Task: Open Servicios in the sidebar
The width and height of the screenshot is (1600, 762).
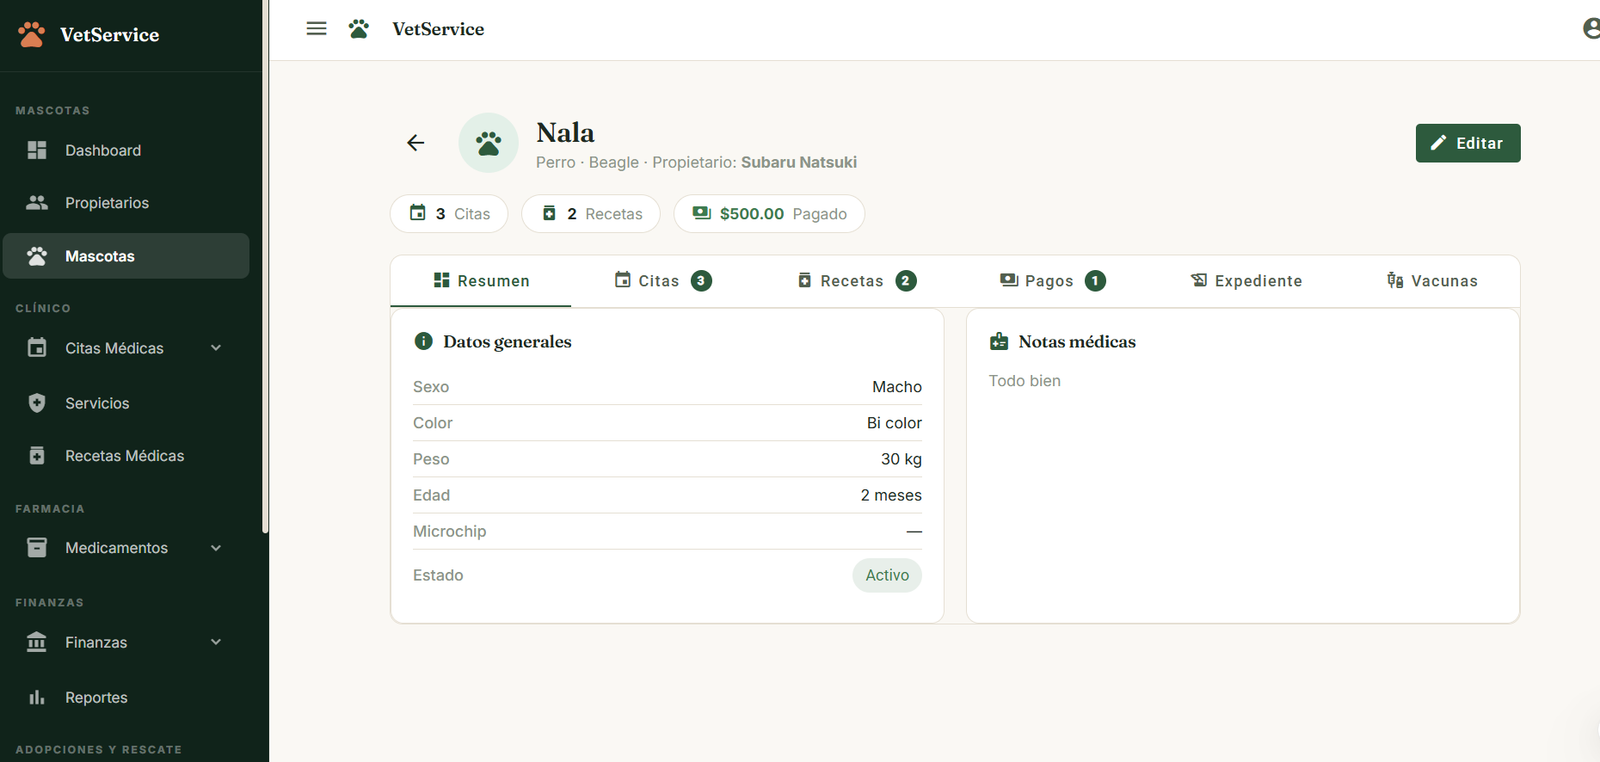Action: pyautogui.click(x=126, y=403)
